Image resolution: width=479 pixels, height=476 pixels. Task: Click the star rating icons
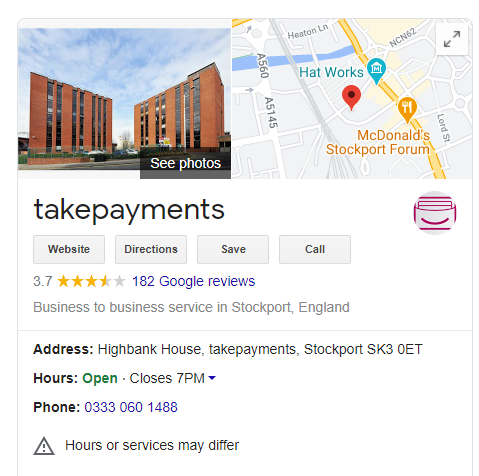[91, 281]
